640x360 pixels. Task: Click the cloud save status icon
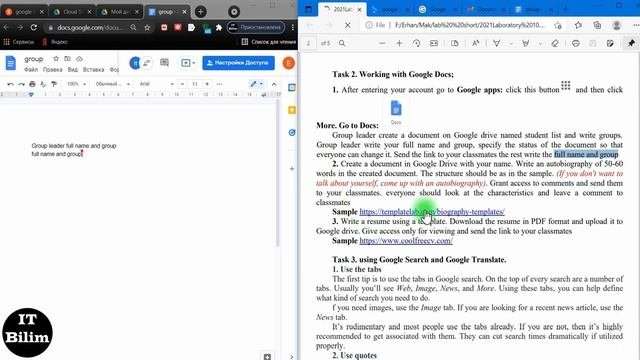79,59
